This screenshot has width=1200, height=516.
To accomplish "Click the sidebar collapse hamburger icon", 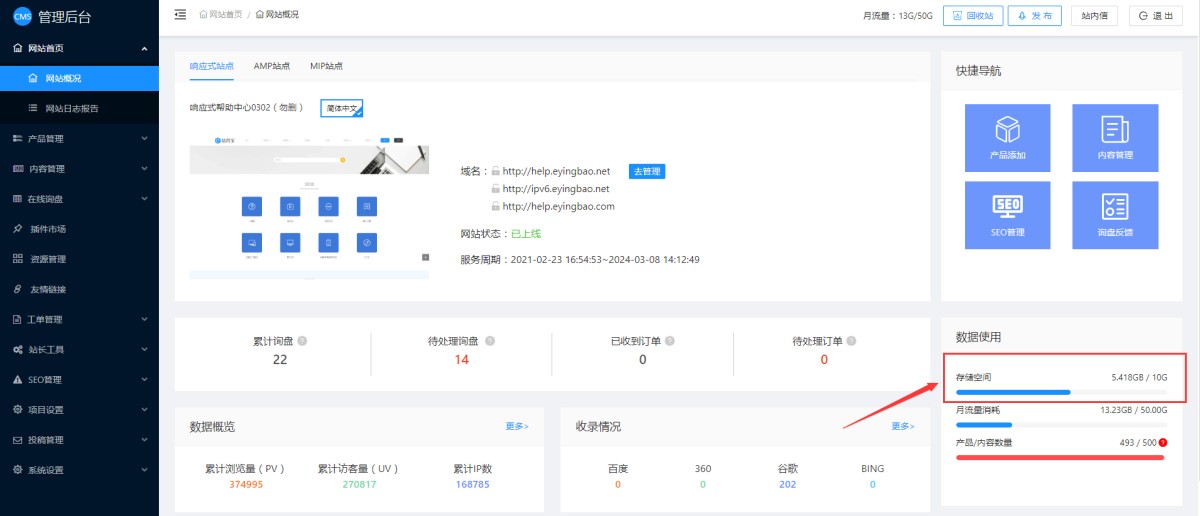I will click(180, 14).
